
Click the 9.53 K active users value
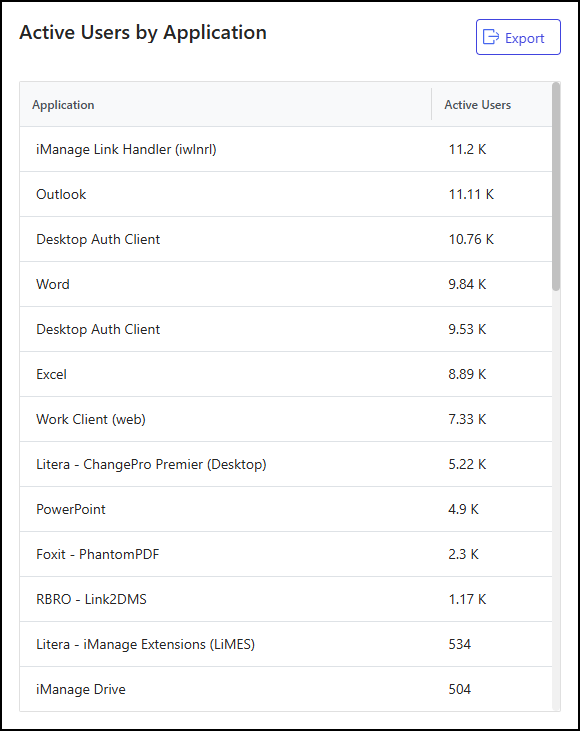click(x=467, y=329)
